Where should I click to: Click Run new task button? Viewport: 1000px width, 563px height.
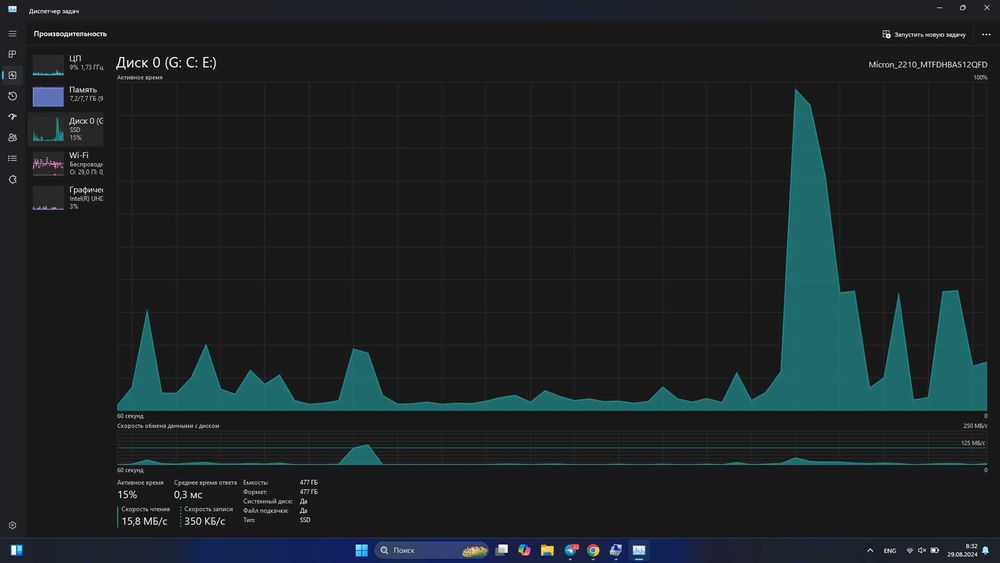point(923,34)
